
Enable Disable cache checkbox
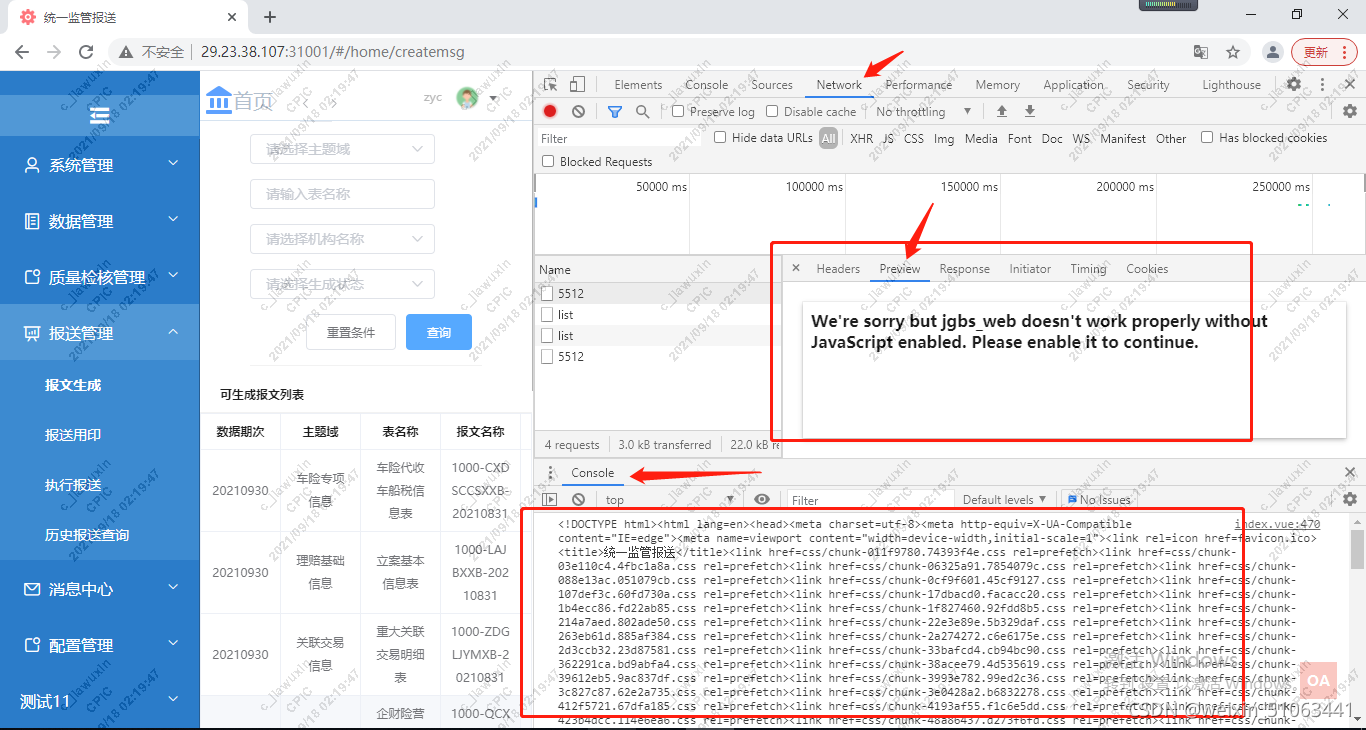tap(772, 111)
